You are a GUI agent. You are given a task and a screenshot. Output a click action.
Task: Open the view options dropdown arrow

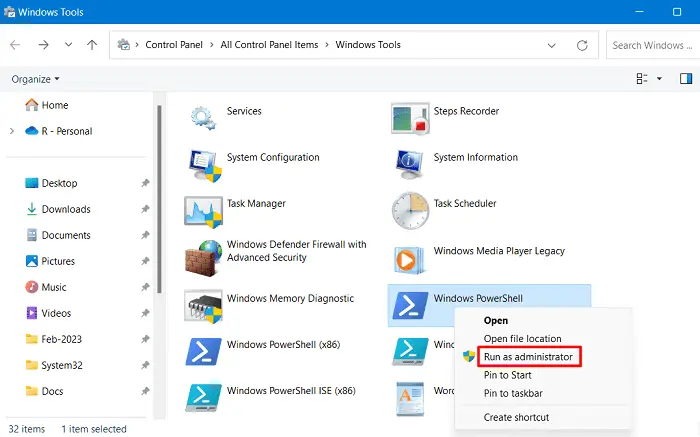coord(660,78)
